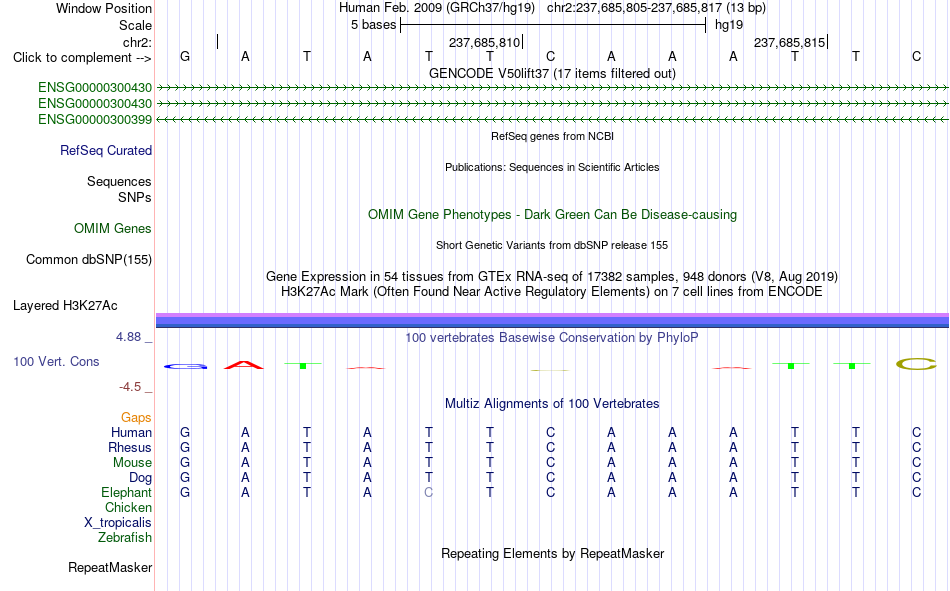Click 'Publications: Sequences in Scientific Articles' title
Image resolution: width=950 pixels, height=591 pixels.
coord(552,167)
